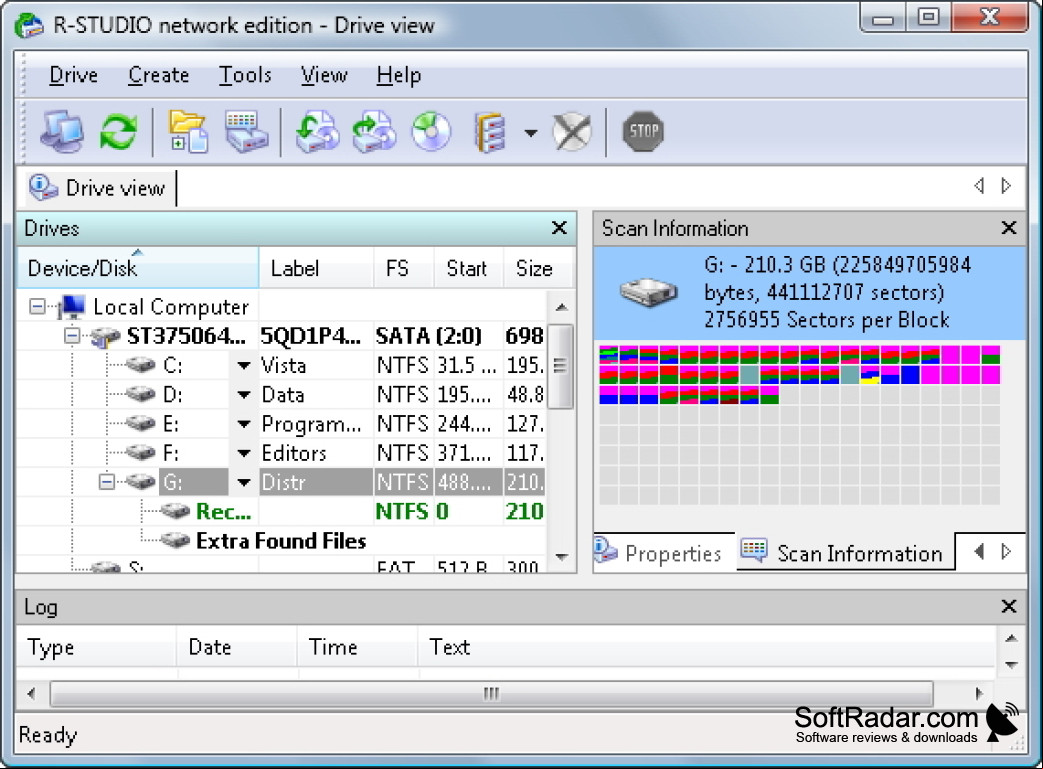Click the Open Image toolbar icon
This screenshot has height=769, width=1043.
pyautogui.click(x=317, y=131)
